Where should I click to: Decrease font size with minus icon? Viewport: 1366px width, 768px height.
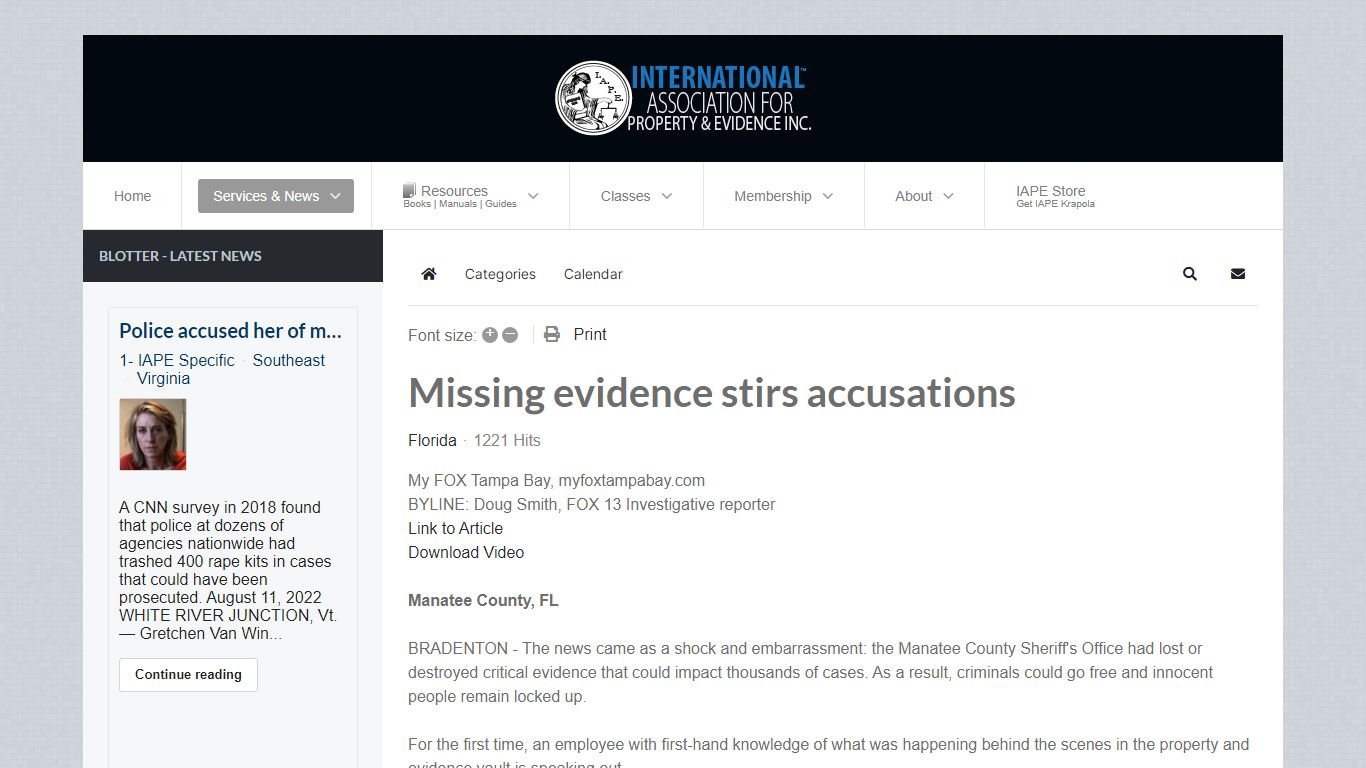510,335
